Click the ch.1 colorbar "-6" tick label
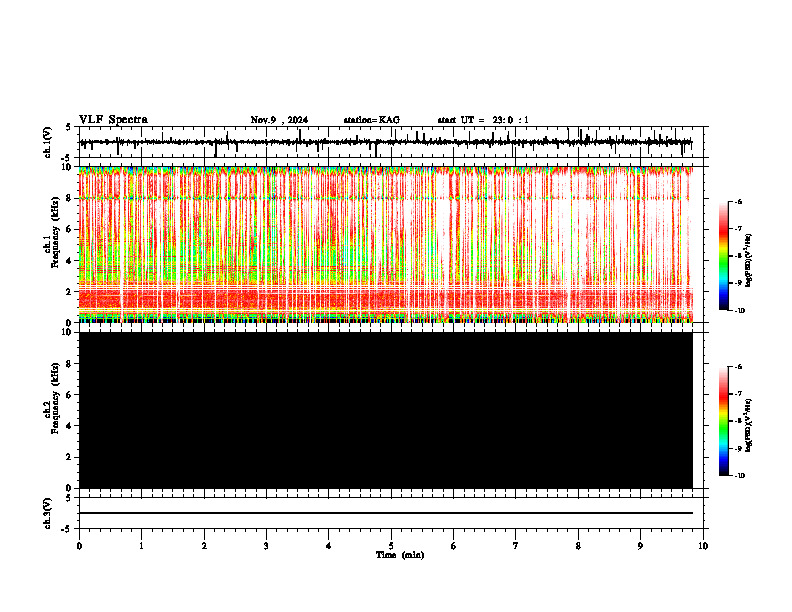This screenshot has width=792, height=612. [738, 202]
